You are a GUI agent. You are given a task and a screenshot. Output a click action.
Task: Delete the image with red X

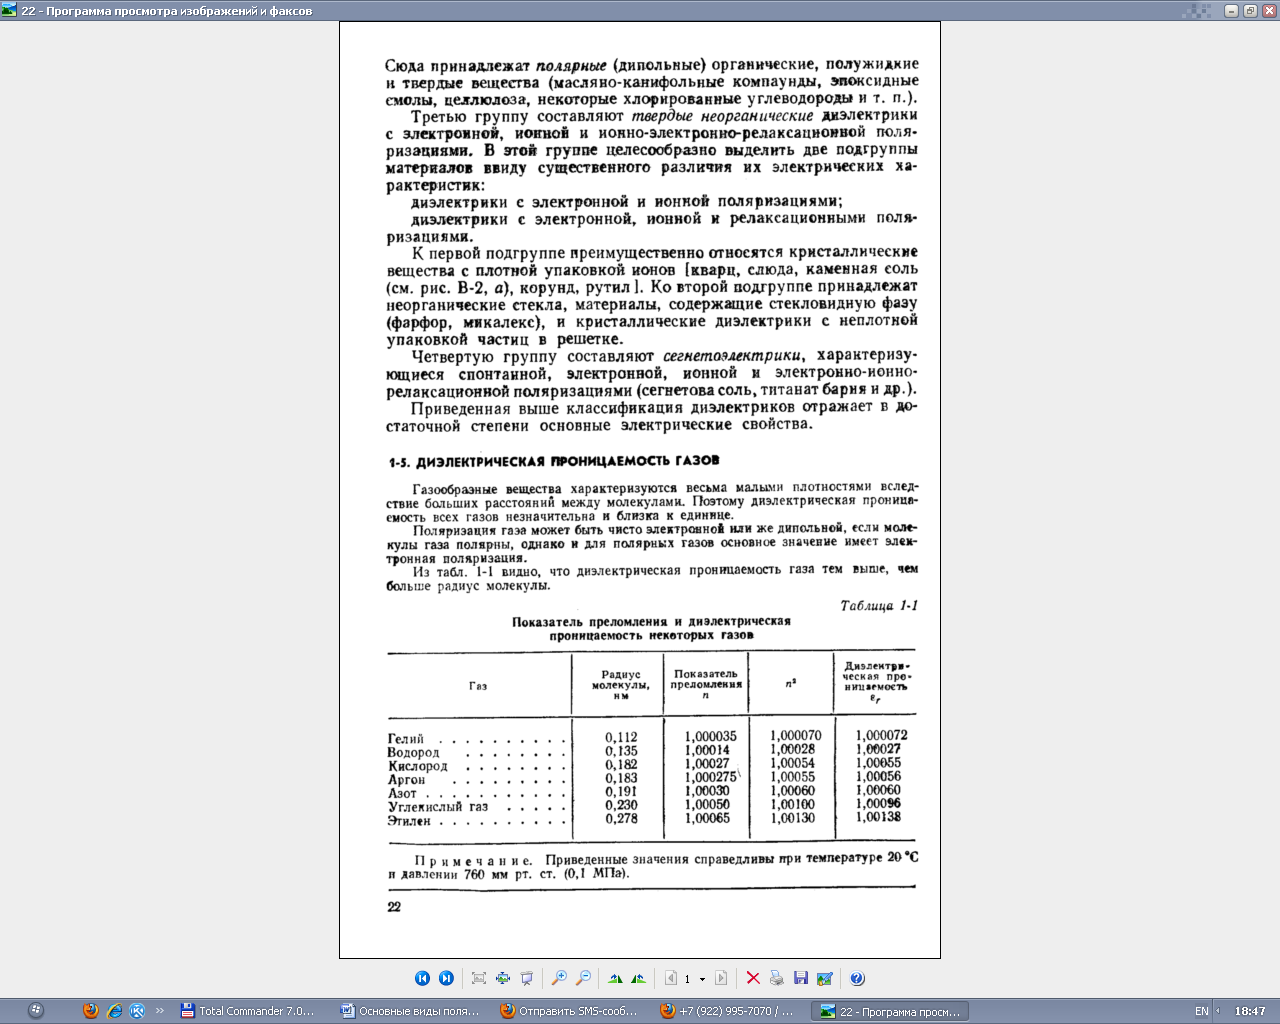coord(753,978)
